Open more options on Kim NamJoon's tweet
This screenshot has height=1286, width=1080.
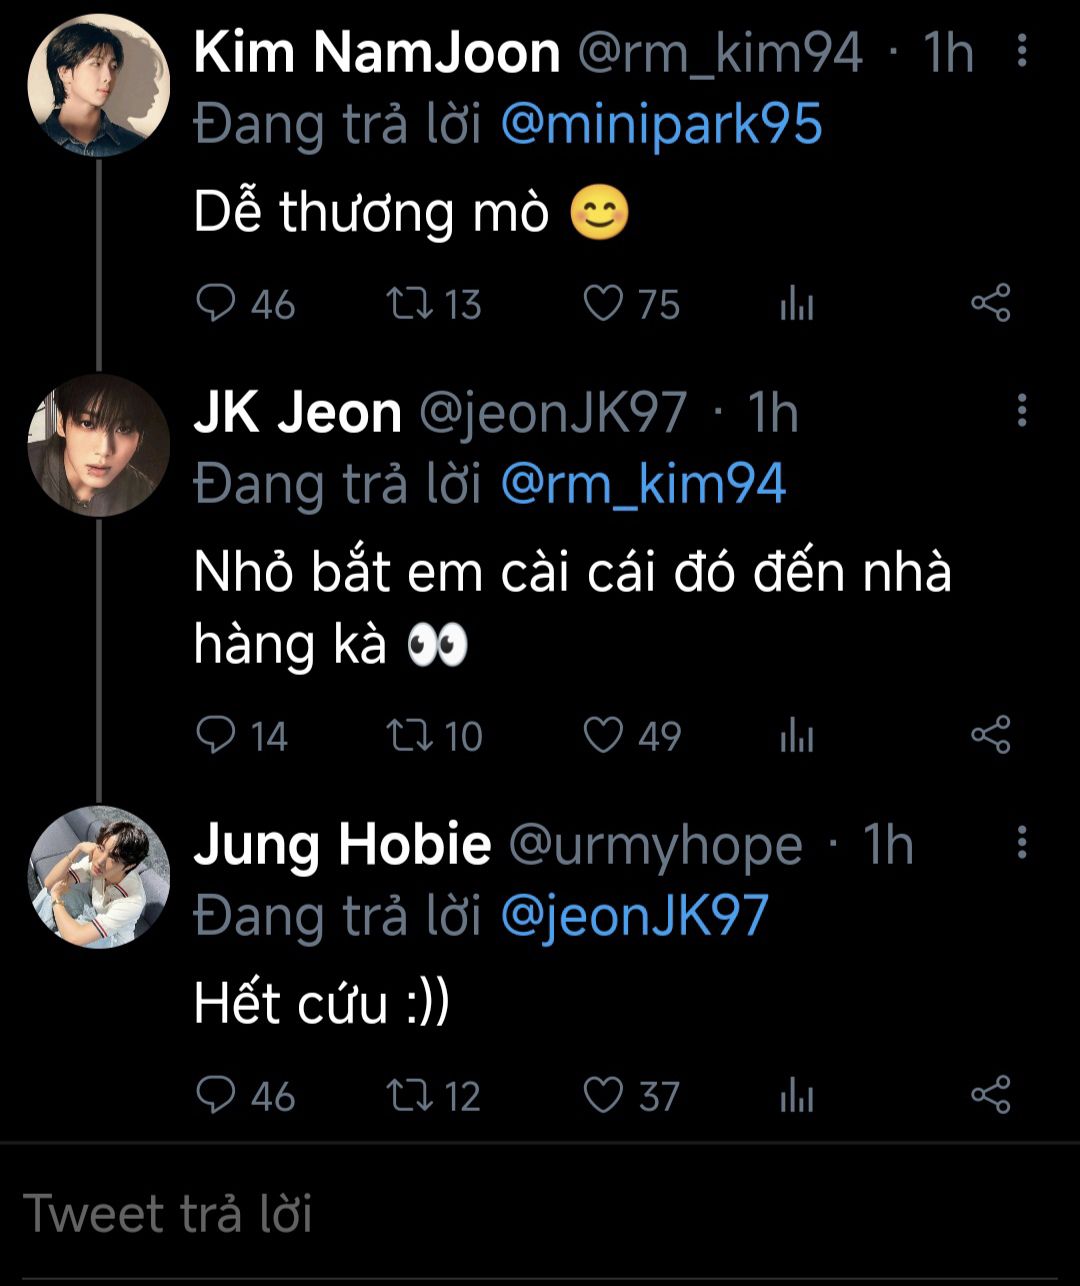[1021, 51]
